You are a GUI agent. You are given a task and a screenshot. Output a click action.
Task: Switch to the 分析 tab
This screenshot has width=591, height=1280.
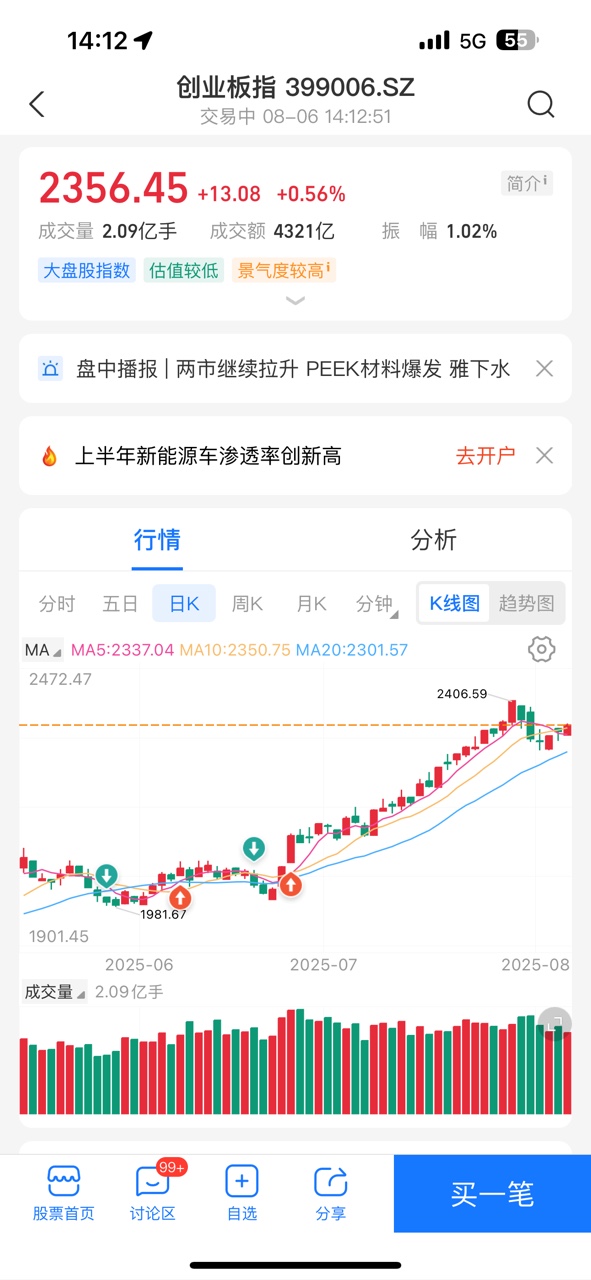tap(434, 540)
